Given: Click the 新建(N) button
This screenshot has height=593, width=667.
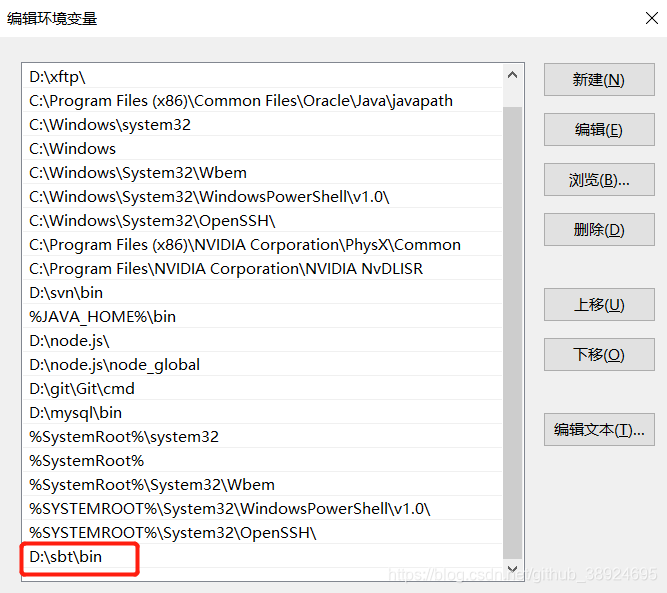Looking at the screenshot, I should [x=599, y=80].
